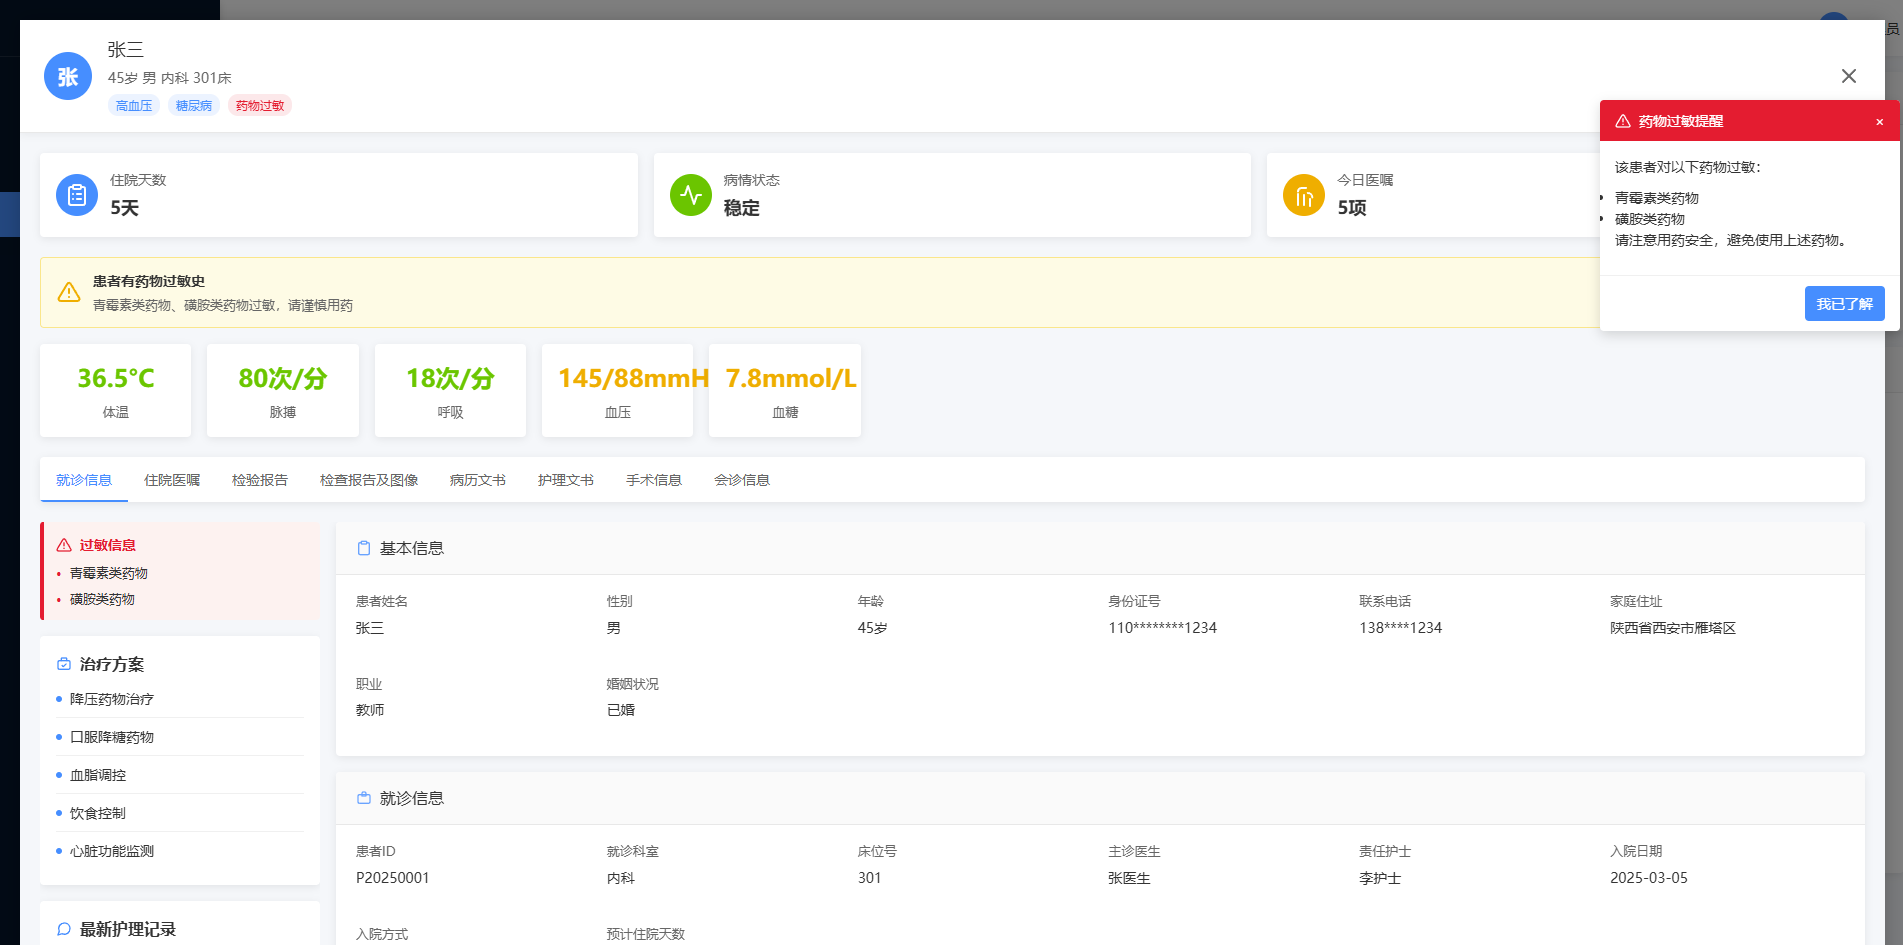Select the 高血压 tag

click(x=134, y=105)
